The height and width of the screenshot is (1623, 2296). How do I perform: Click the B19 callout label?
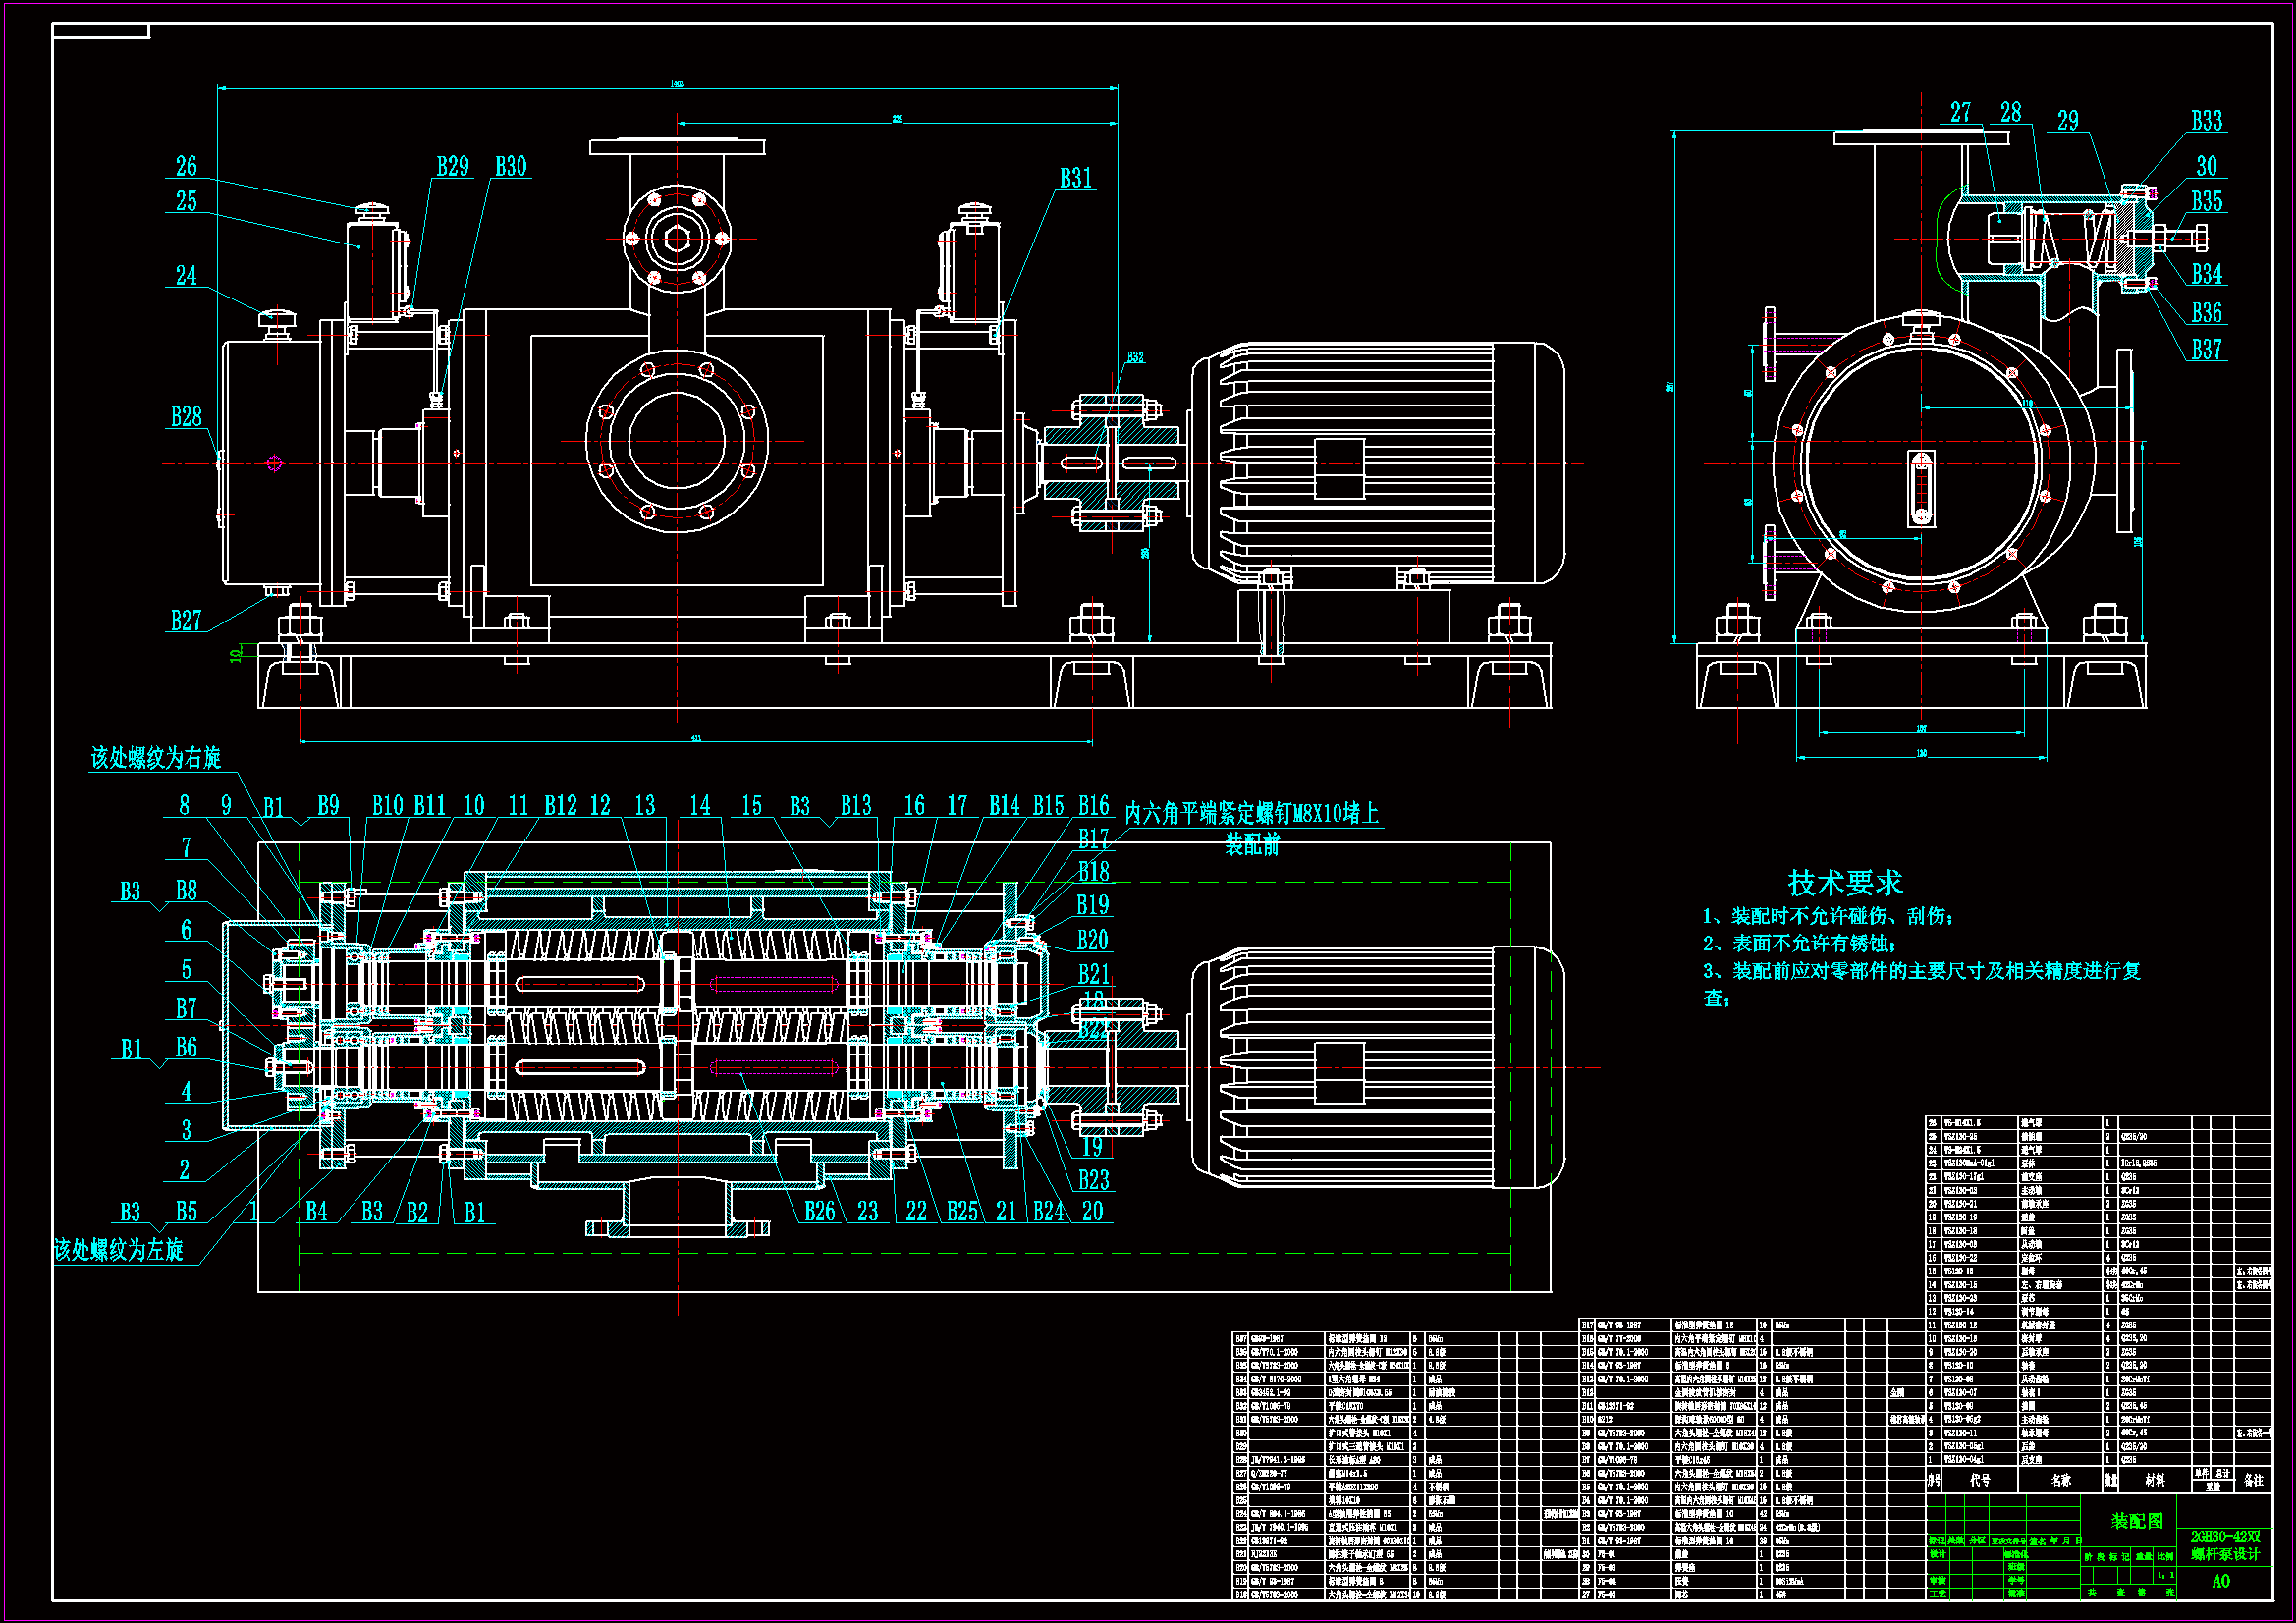(1092, 906)
